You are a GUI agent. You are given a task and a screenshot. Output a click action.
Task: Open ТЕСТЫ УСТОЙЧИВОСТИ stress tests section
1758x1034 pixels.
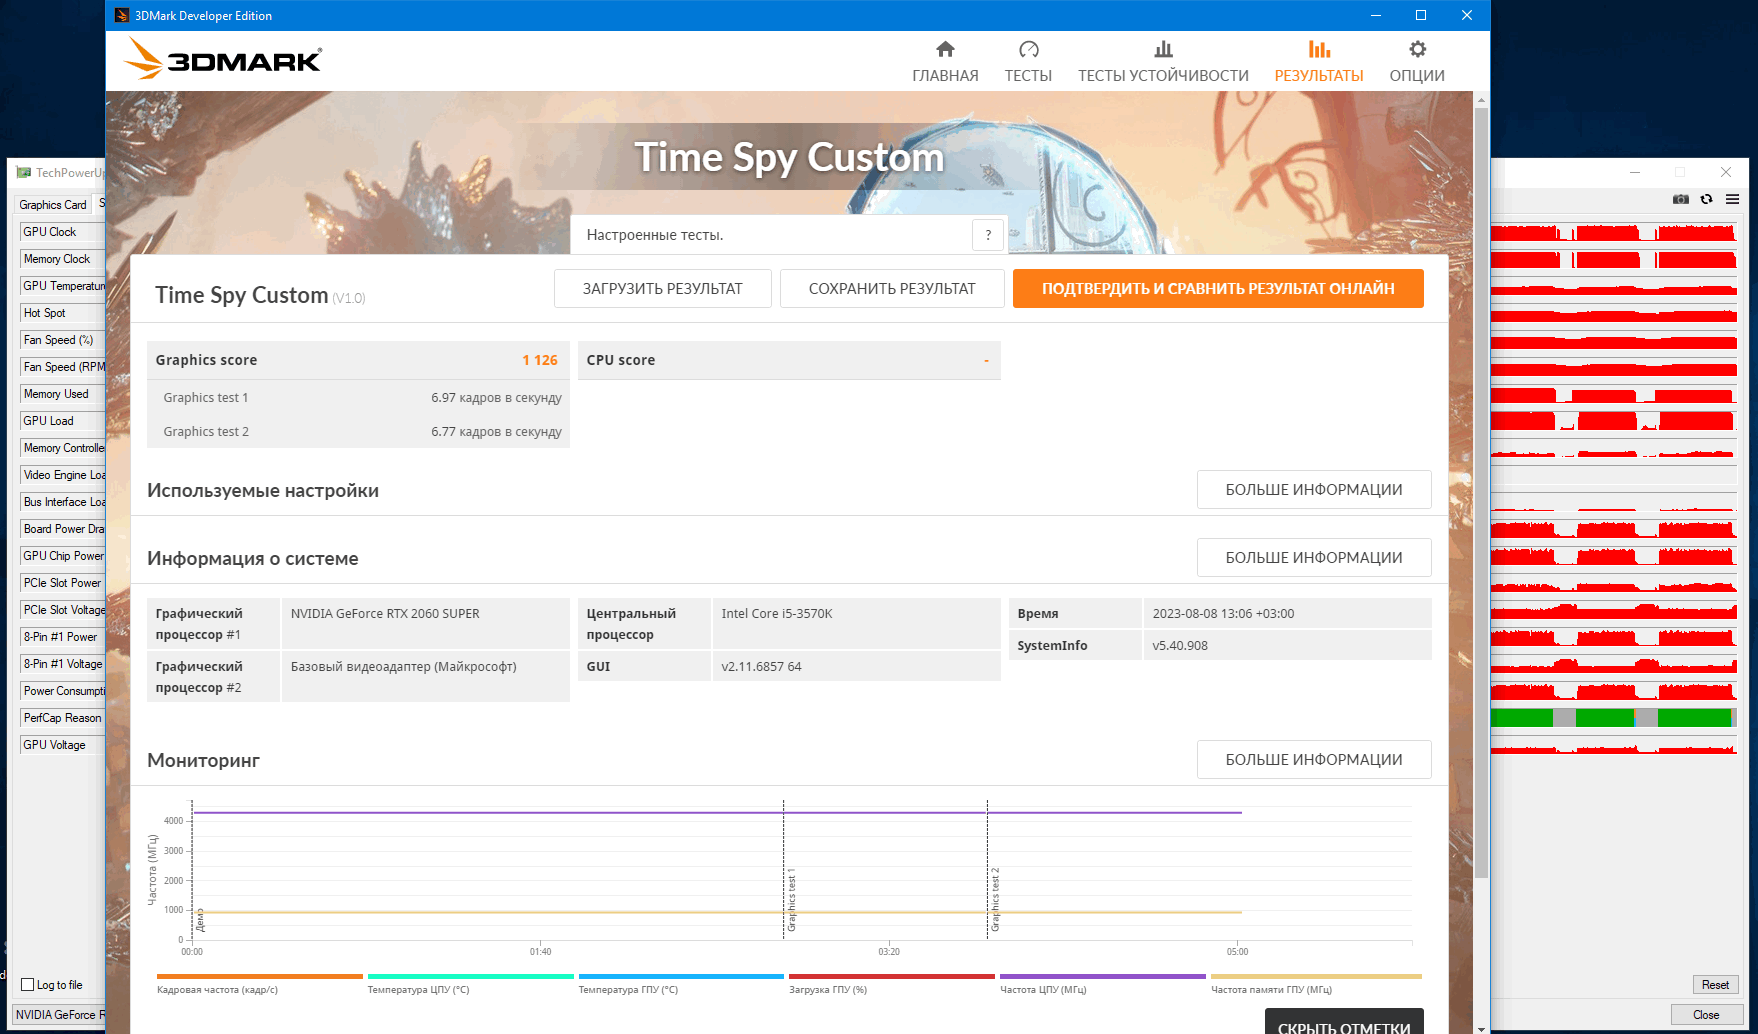click(1163, 62)
